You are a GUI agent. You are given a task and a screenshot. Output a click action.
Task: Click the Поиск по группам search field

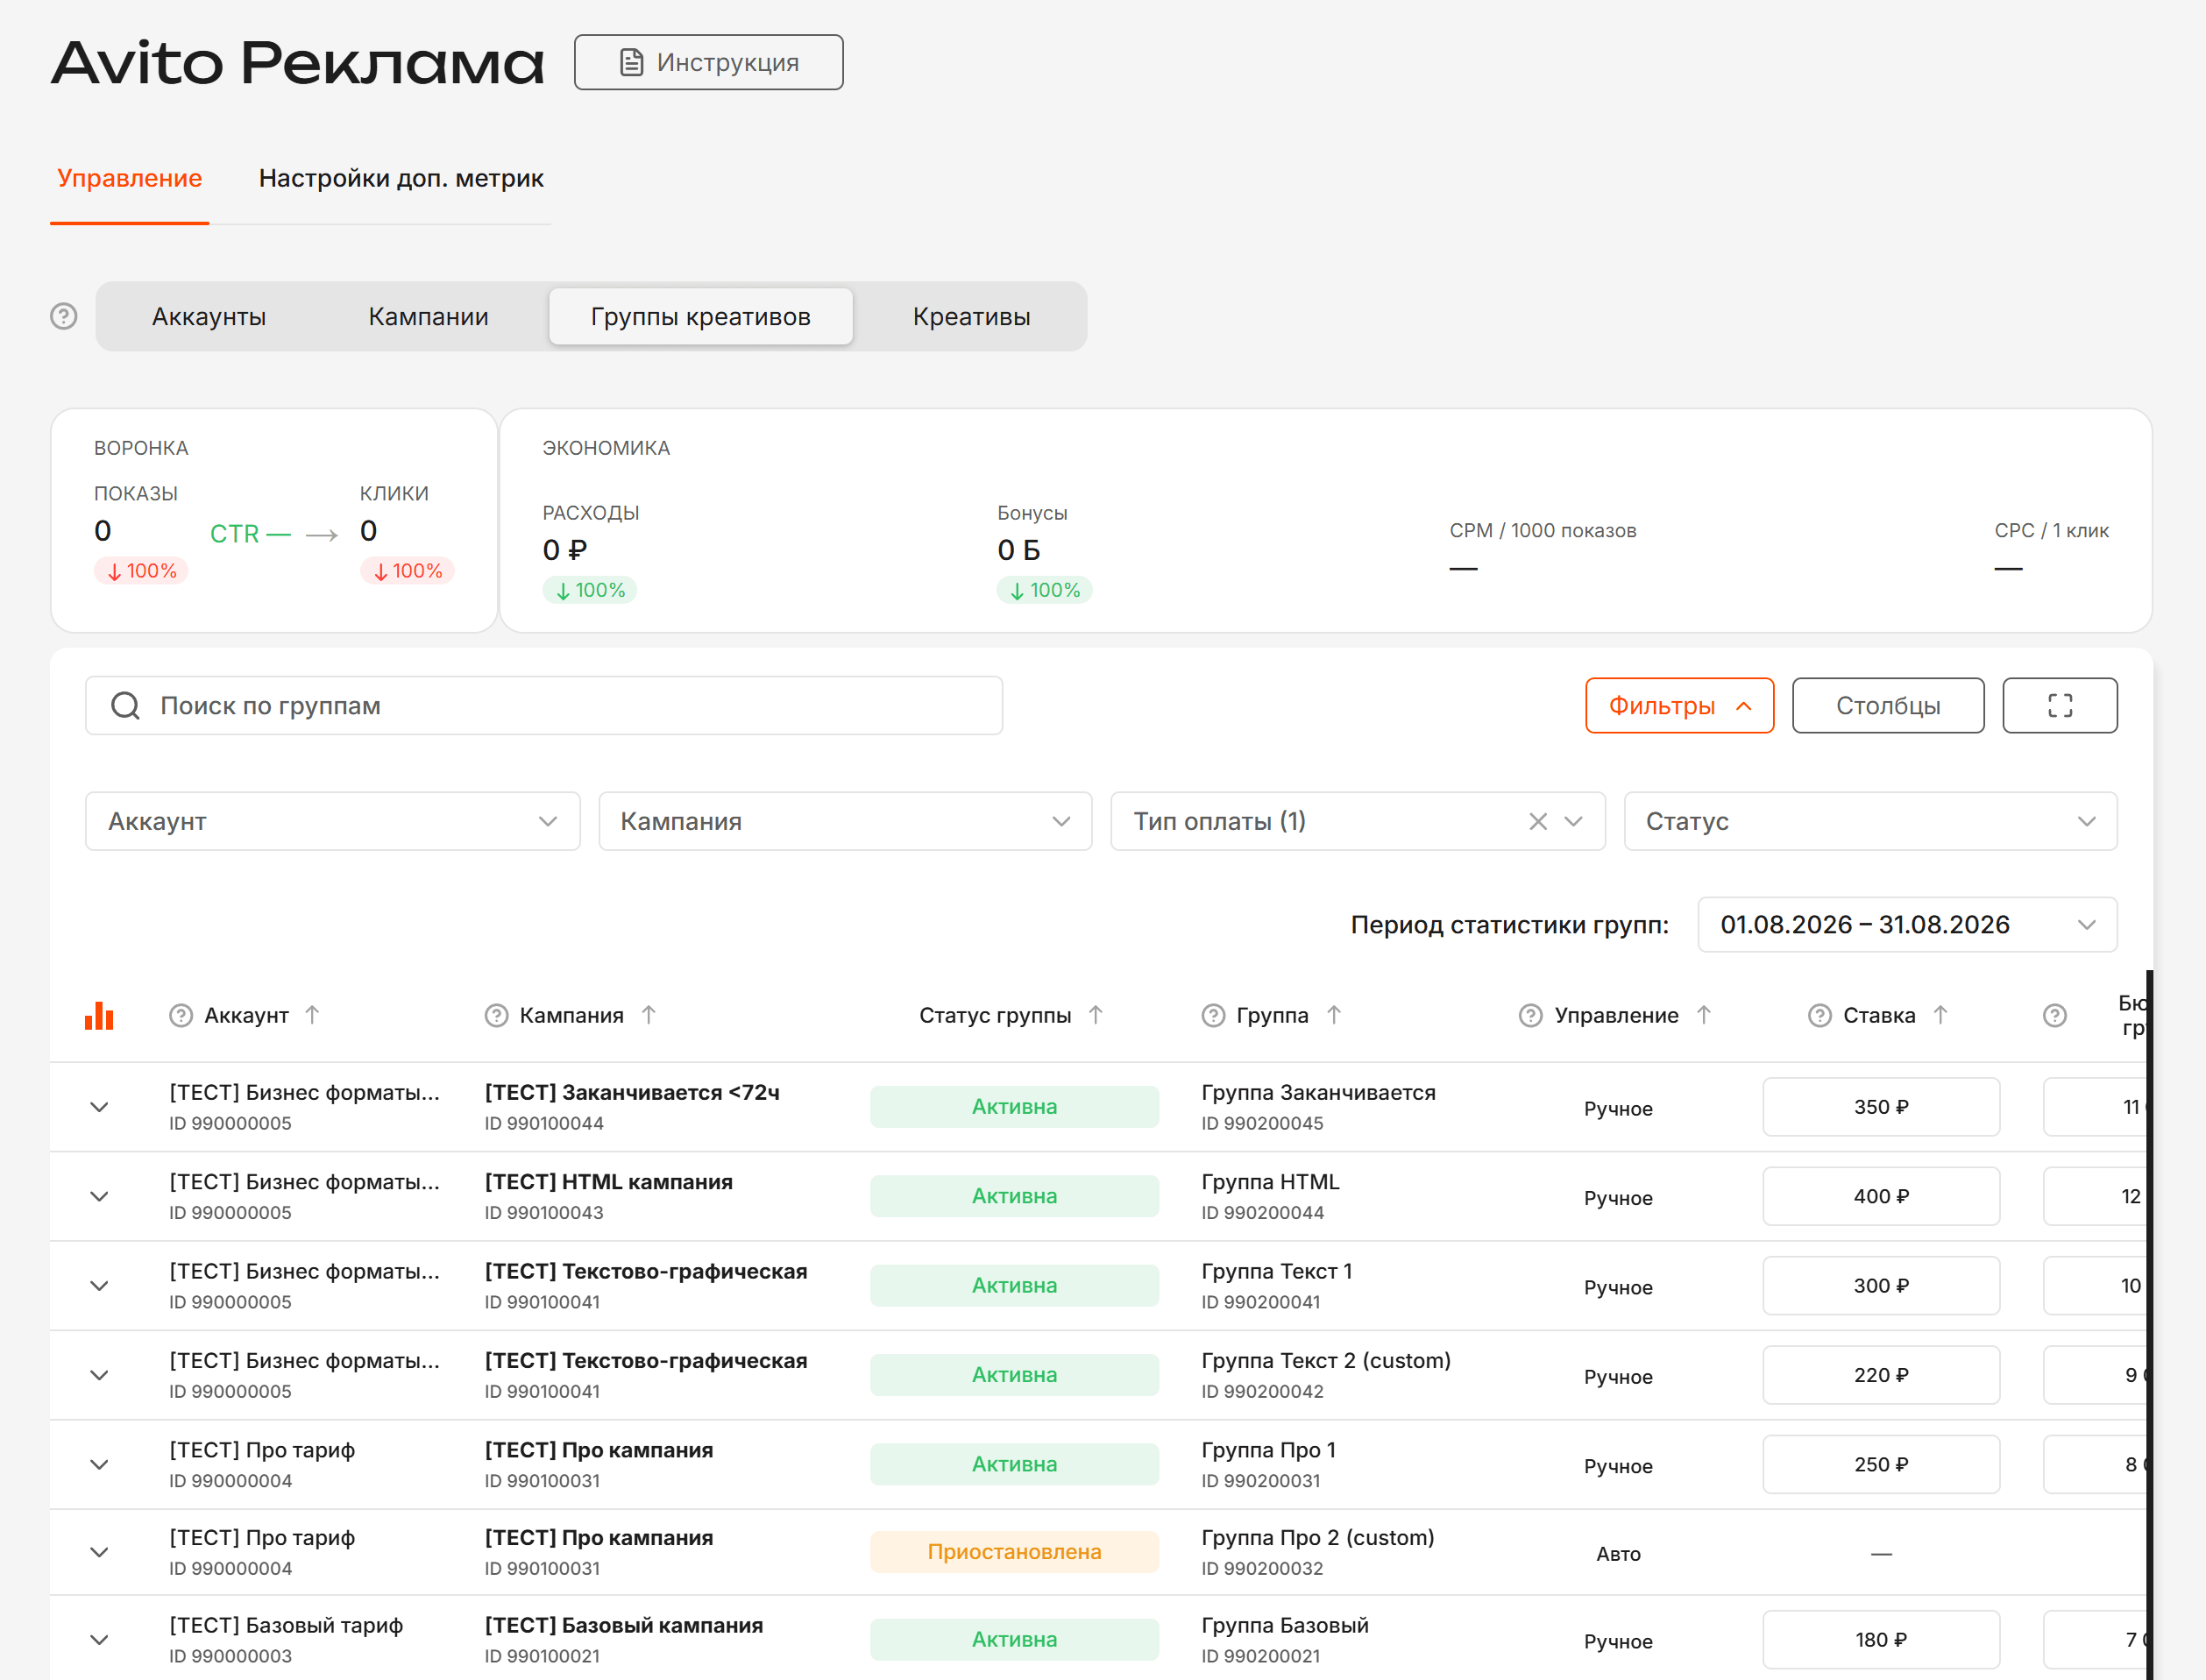tap(544, 706)
